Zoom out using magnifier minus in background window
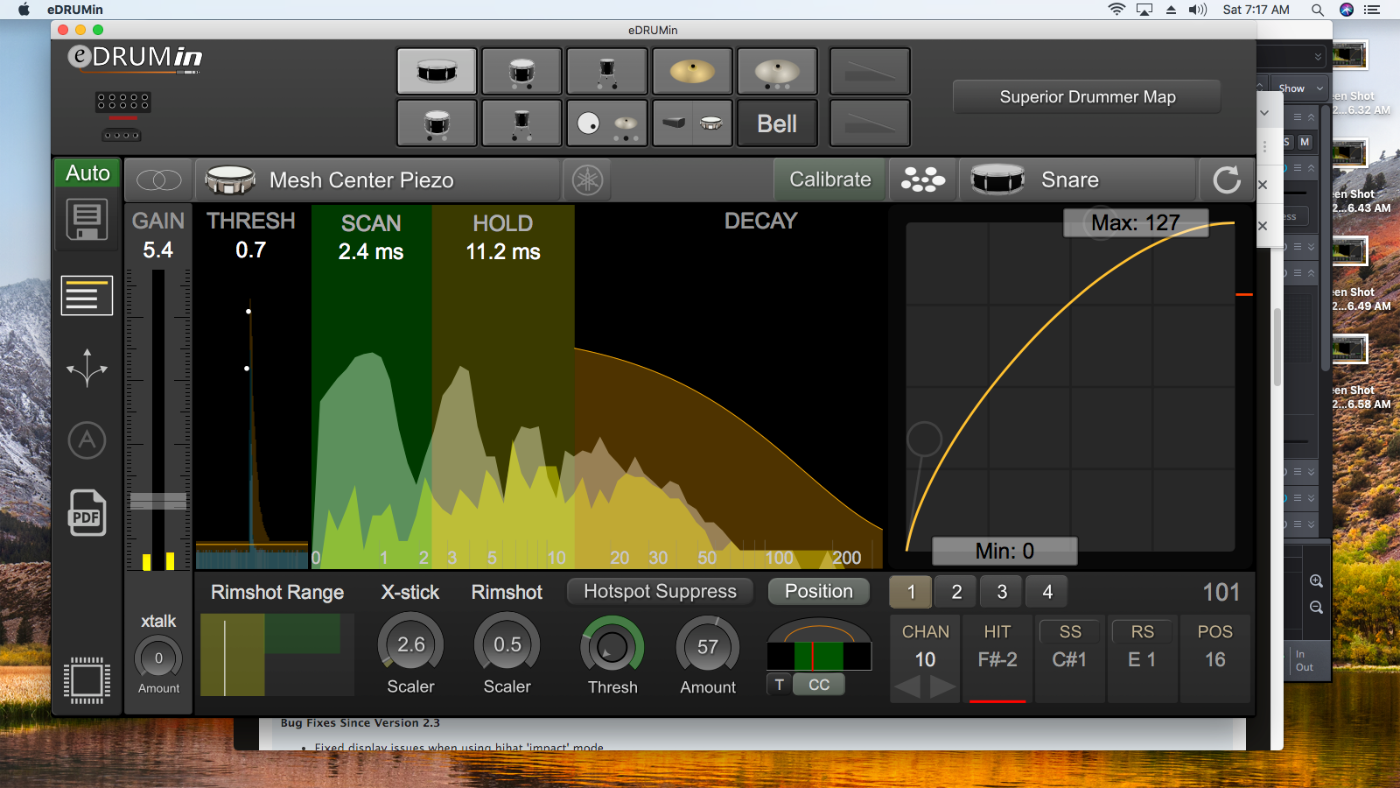This screenshot has width=1400, height=788. click(x=1316, y=607)
